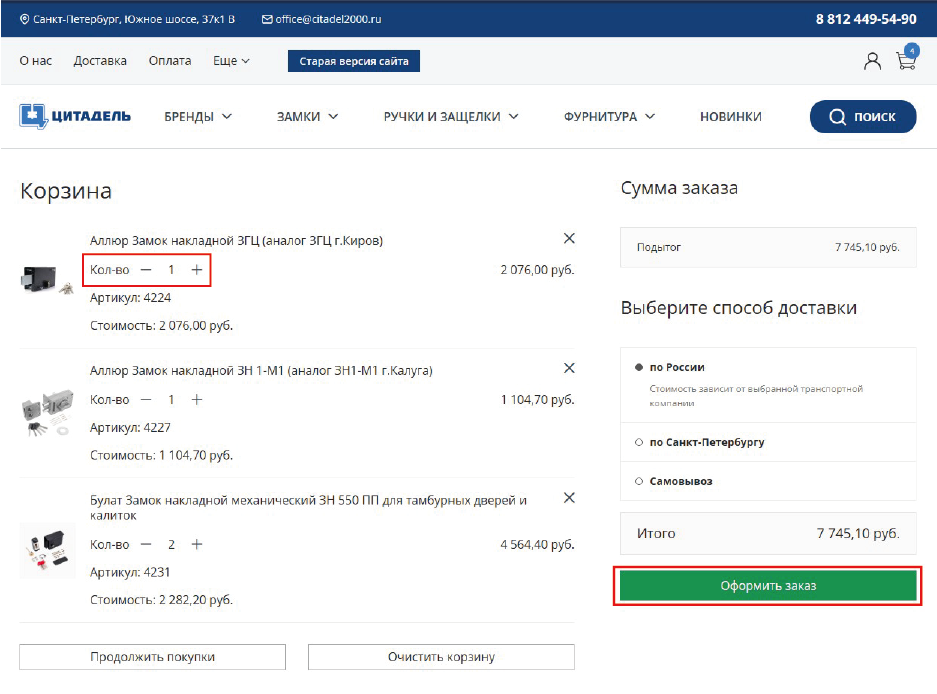
Task: Open the НОВИНКИ section
Action: 730,117
